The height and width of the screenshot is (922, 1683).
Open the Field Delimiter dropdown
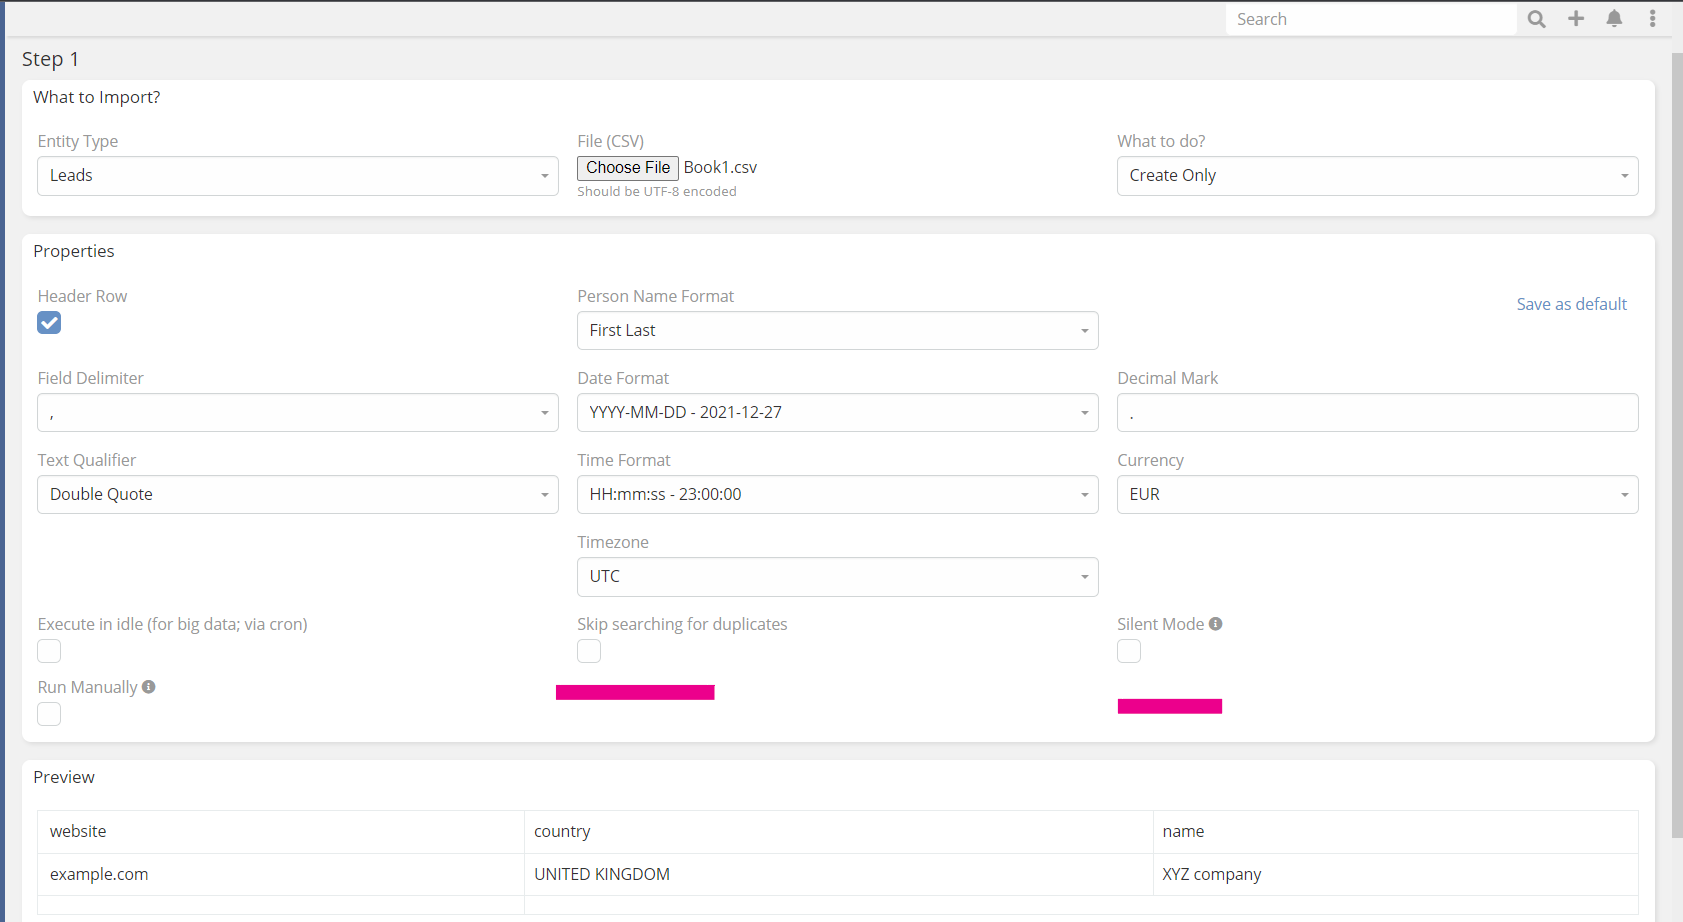298,413
